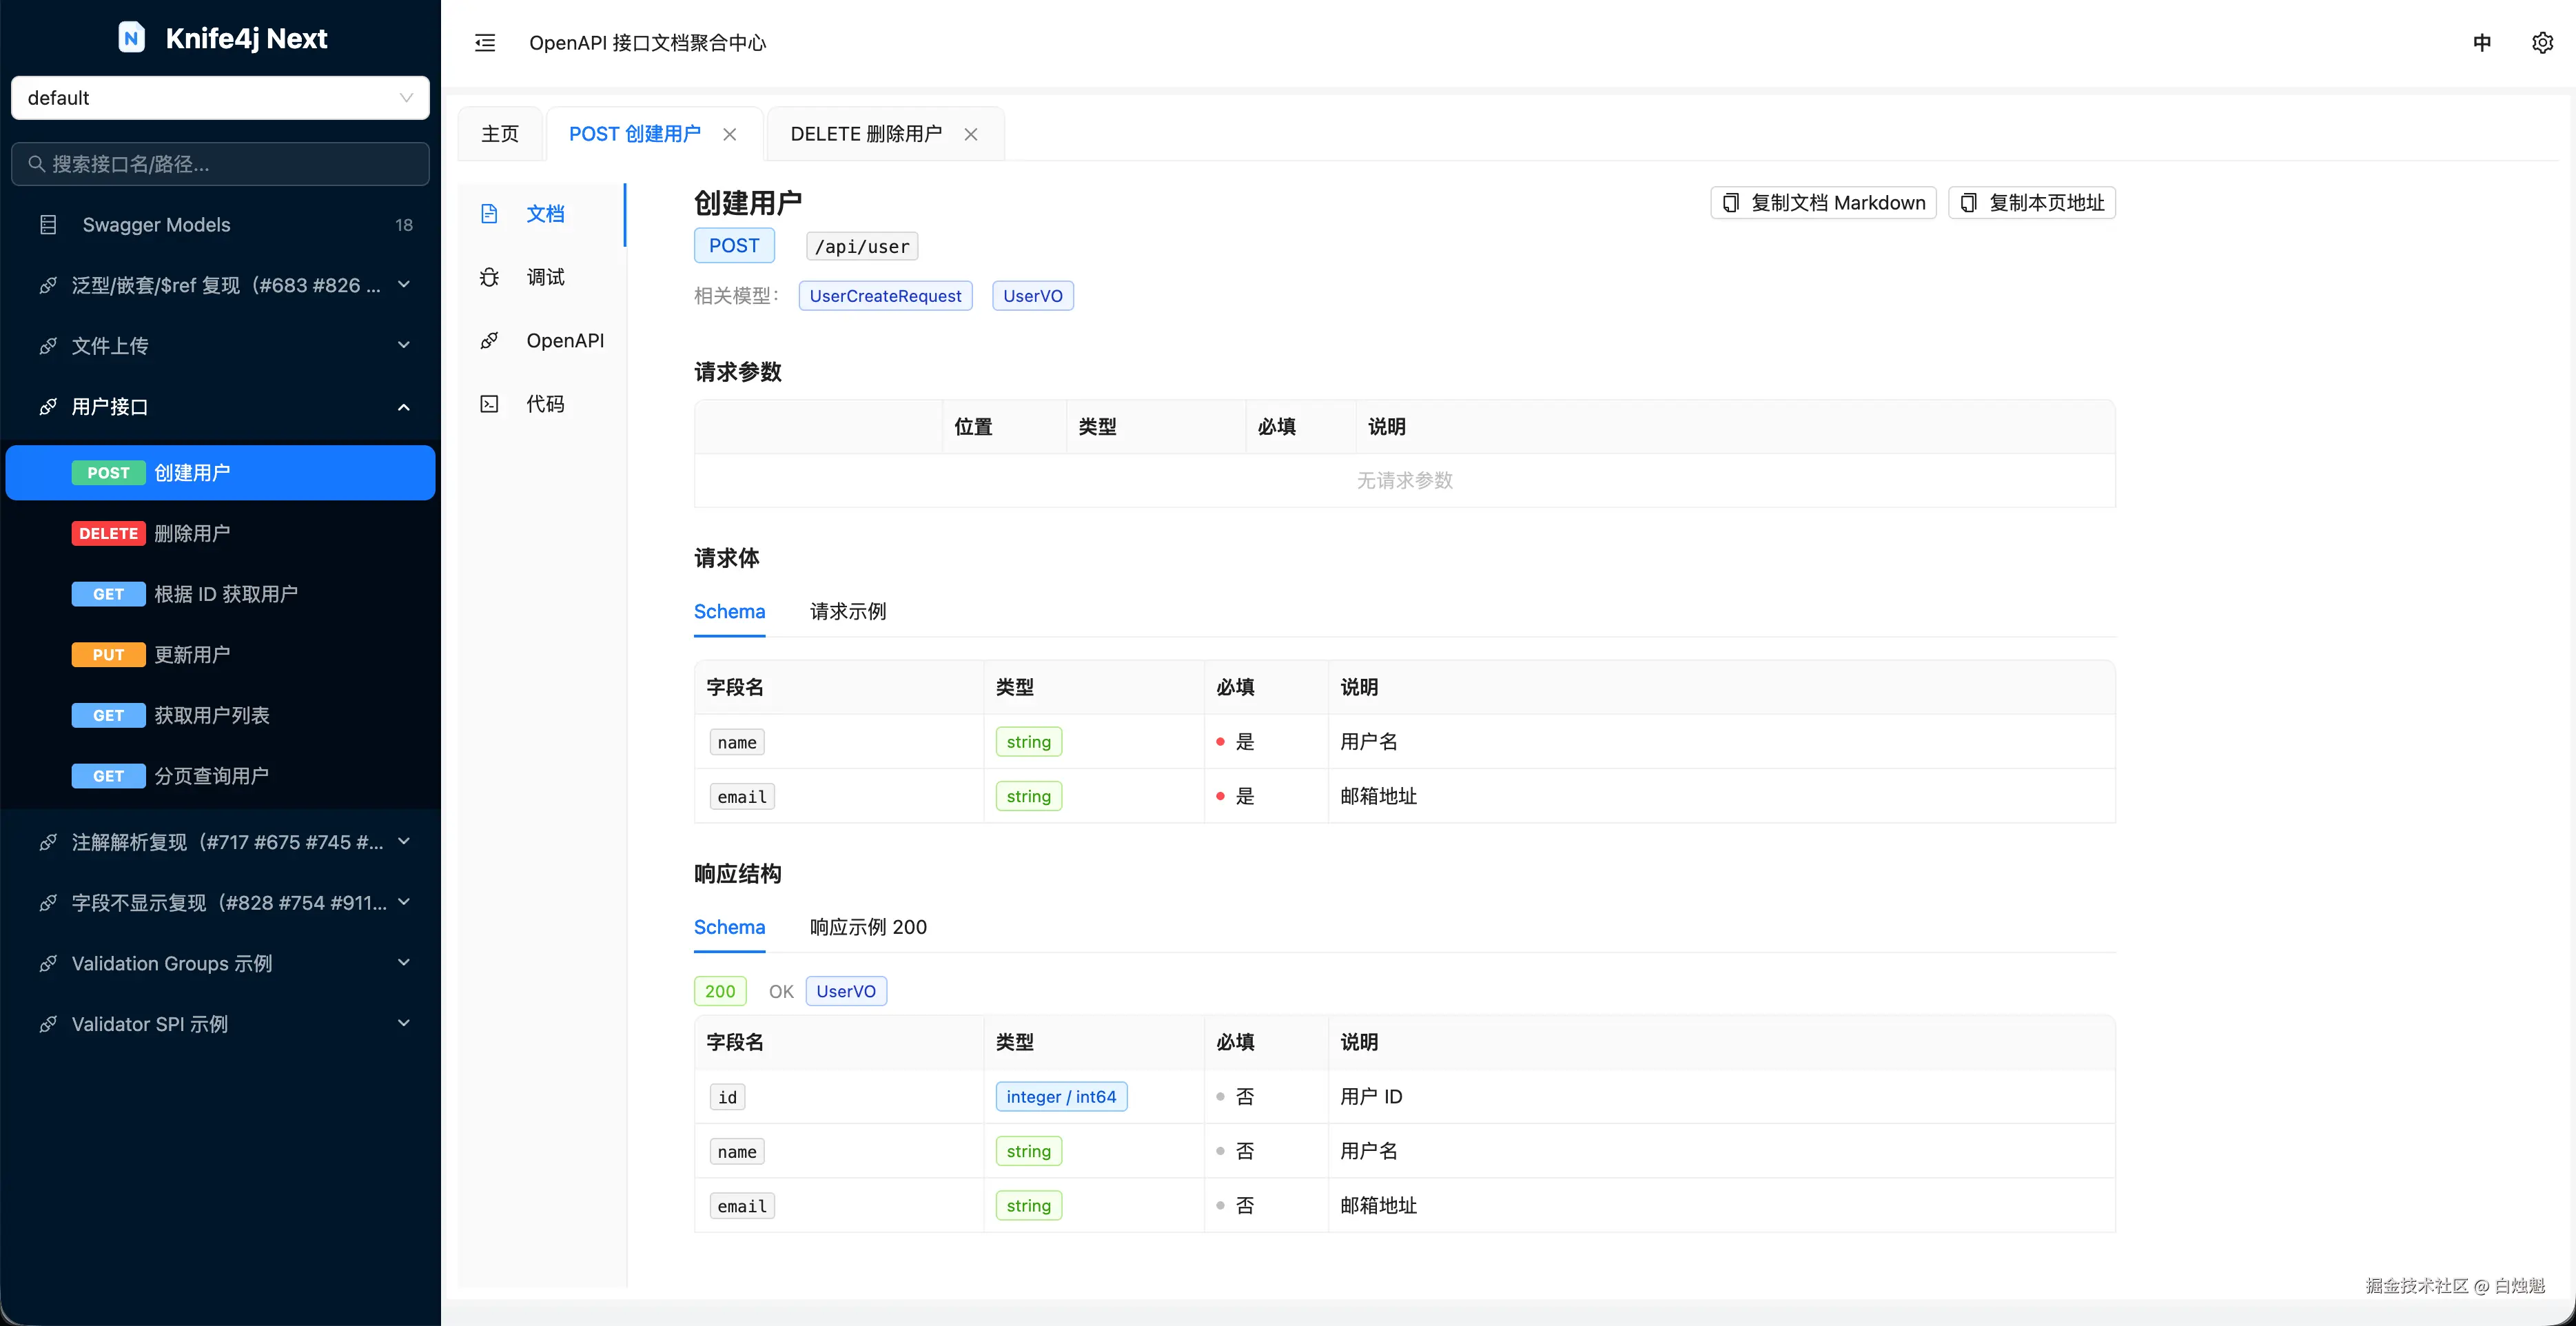Select the request body Schema tab
This screenshot has height=1326, width=2576.
point(730,611)
